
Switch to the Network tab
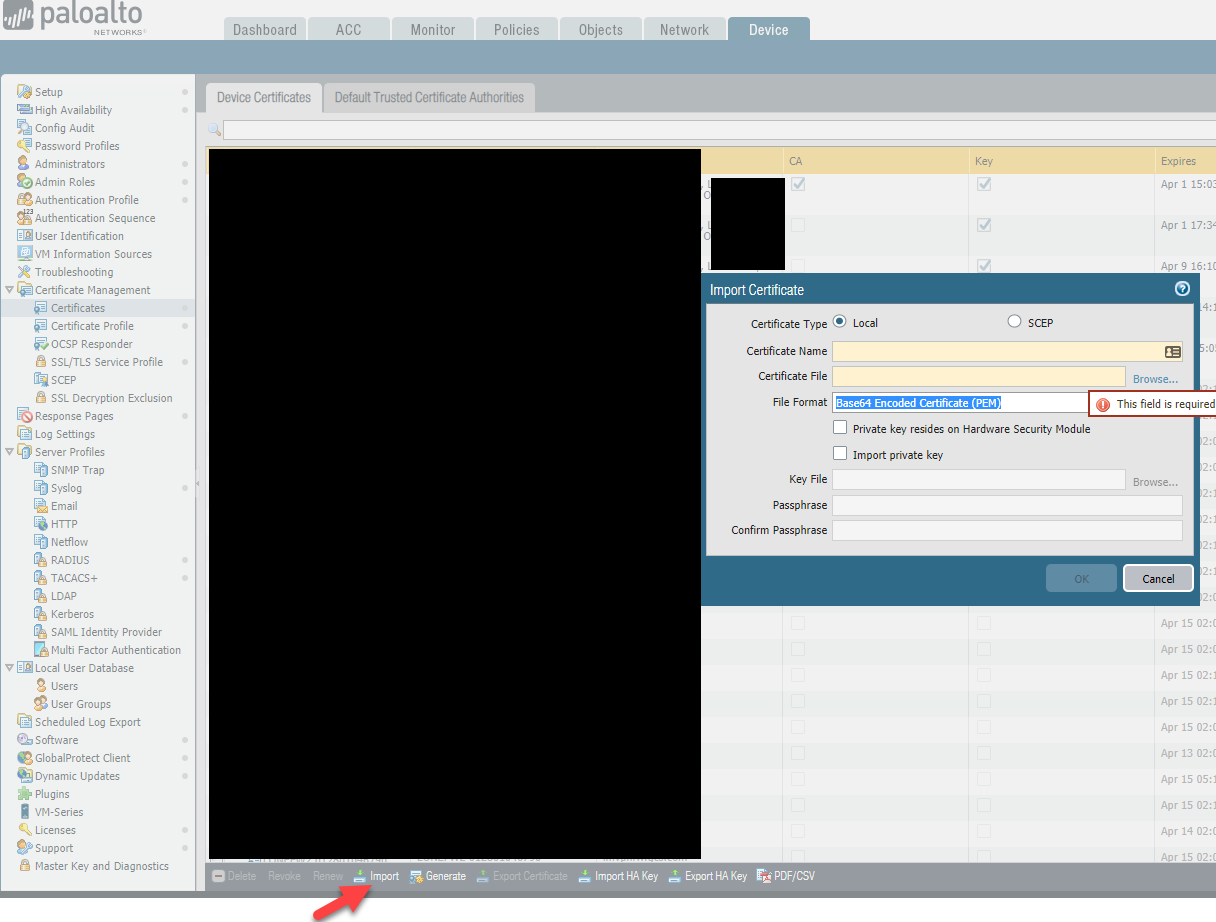click(x=684, y=29)
